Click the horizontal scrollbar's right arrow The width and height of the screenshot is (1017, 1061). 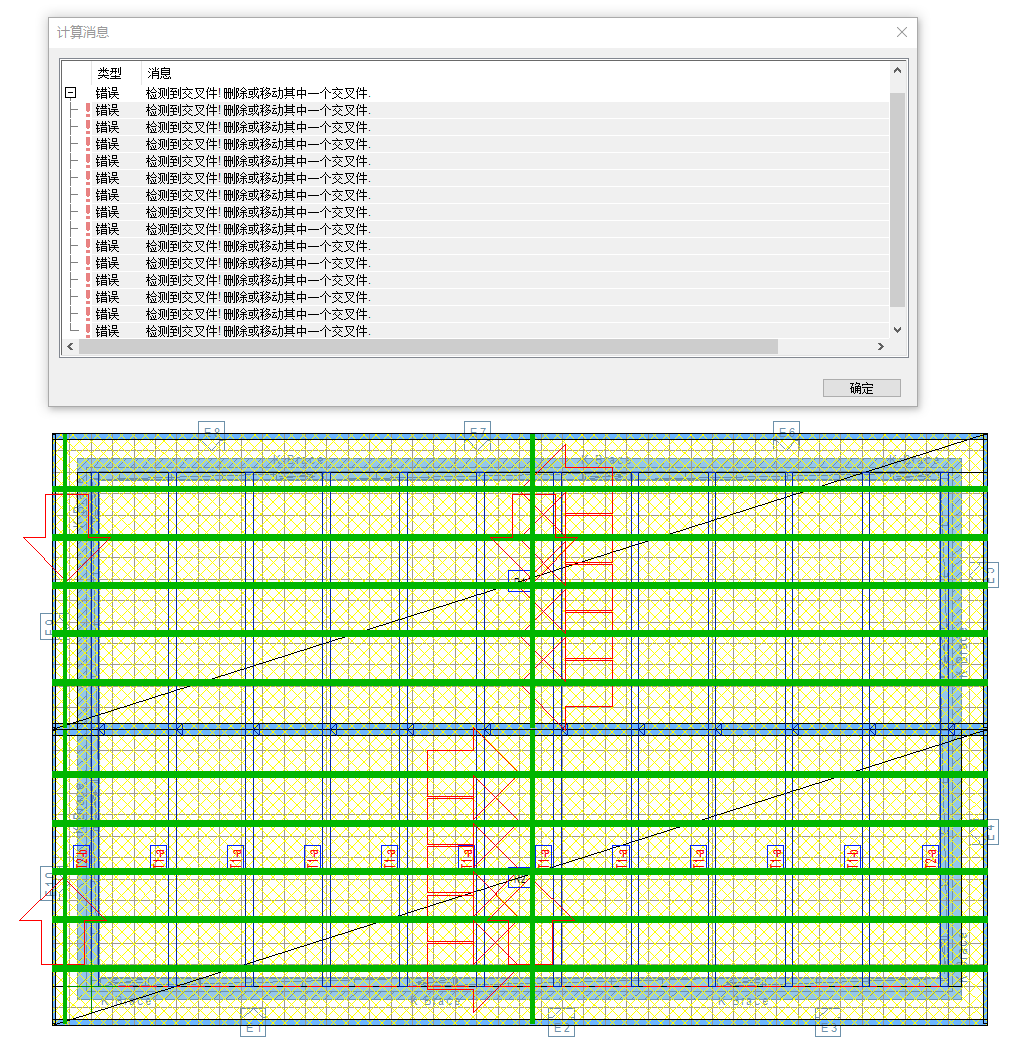tap(880, 346)
